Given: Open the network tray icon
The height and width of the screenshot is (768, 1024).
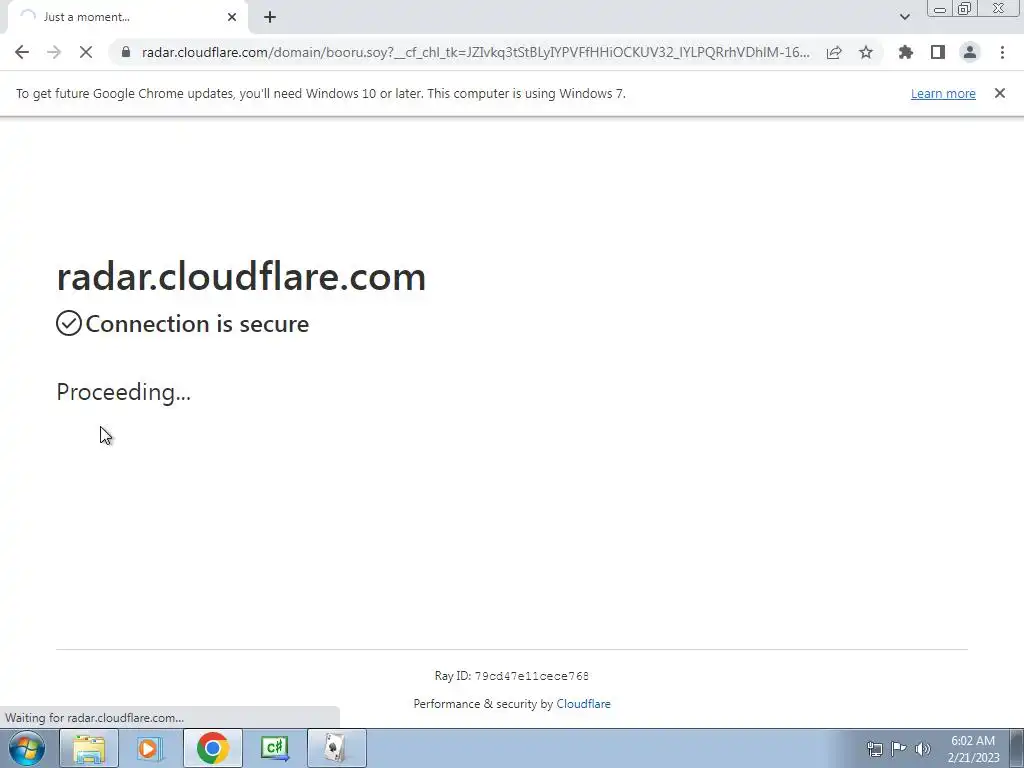Looking at the screenshot, I should [874, 748].
